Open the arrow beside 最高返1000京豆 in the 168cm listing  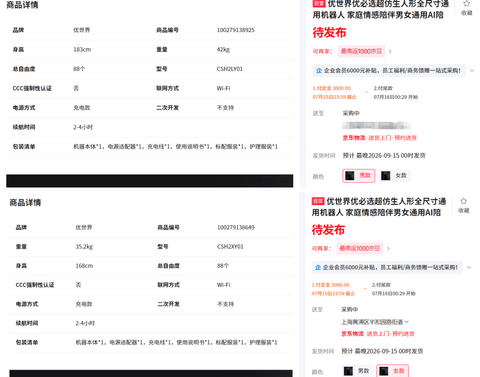point(388,248)
